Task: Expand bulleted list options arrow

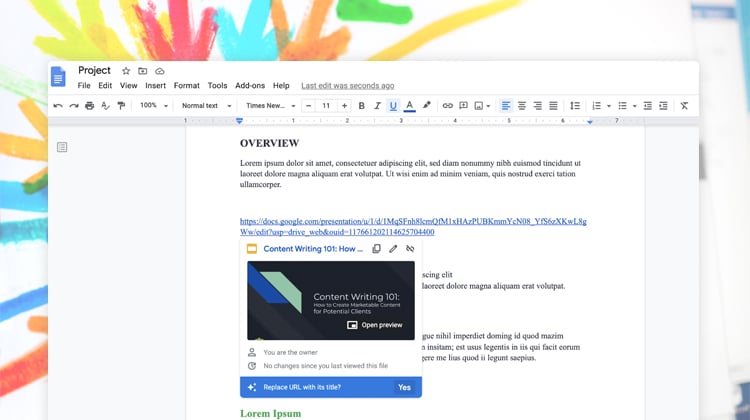Action: tap(634, 106)
